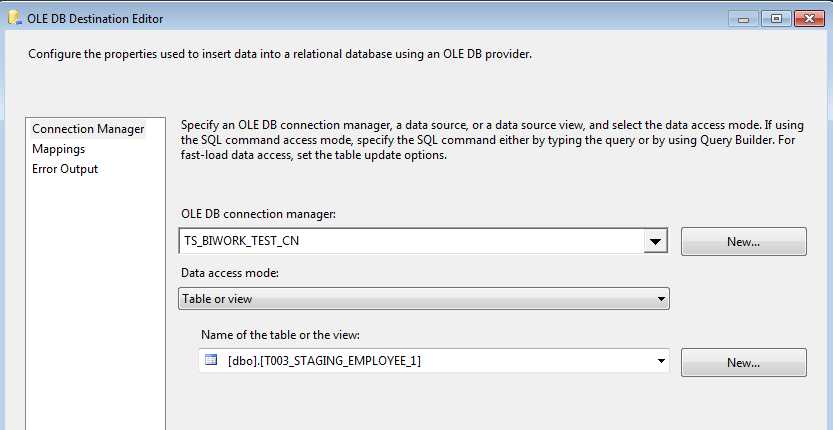Click the [dbo].[T003_STAGING_EMPLOYEE_1] table name text
This screenshot has width=833, height=430.
pos(324,361)
